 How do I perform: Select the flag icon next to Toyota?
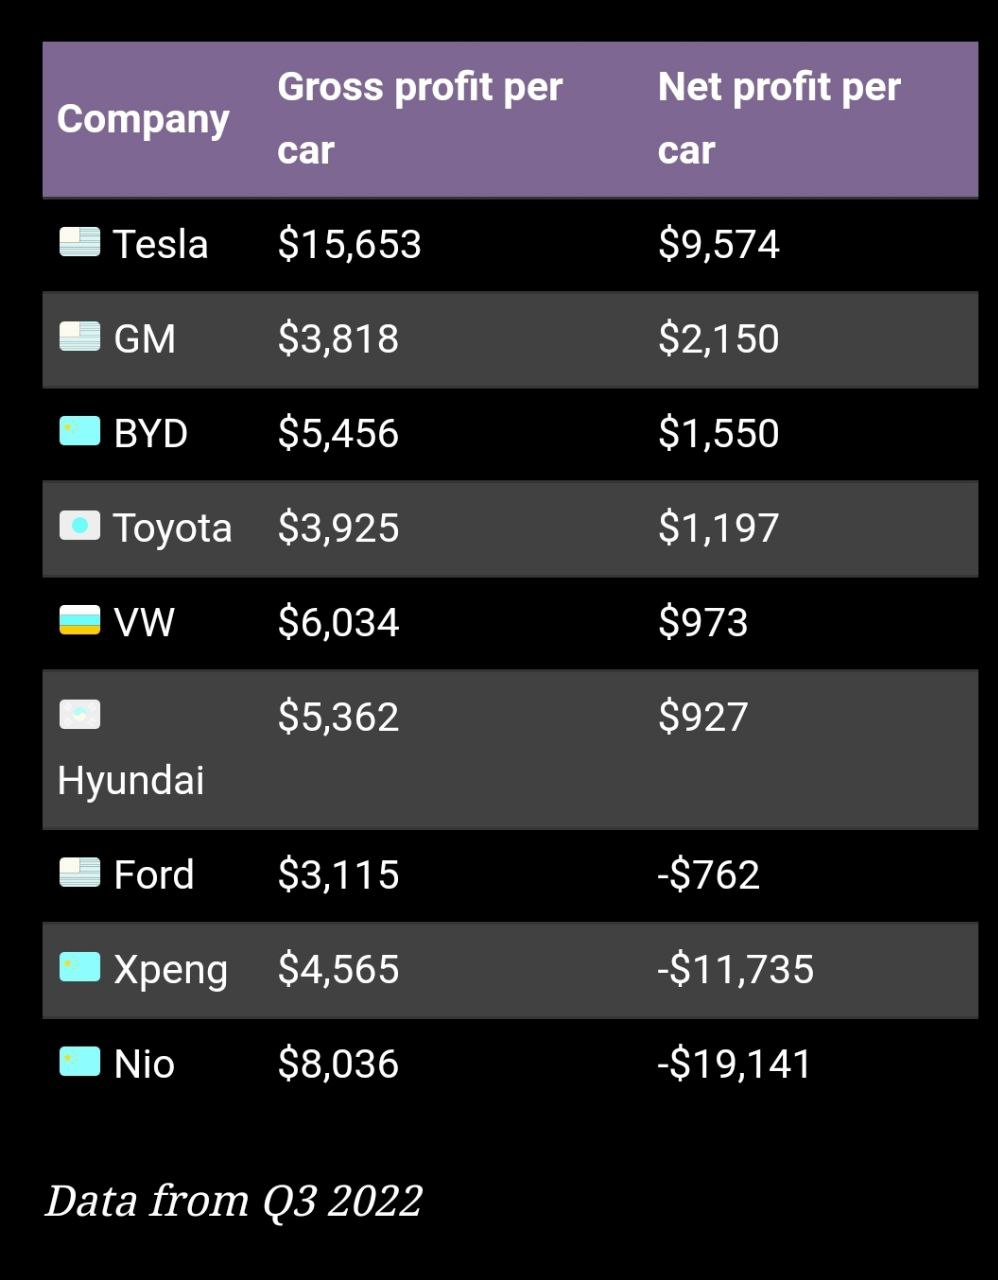(x=79, y=526)
